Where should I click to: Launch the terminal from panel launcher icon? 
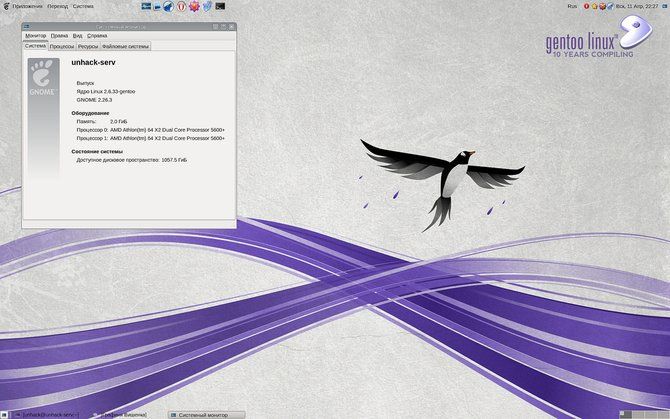pos(219,6)
